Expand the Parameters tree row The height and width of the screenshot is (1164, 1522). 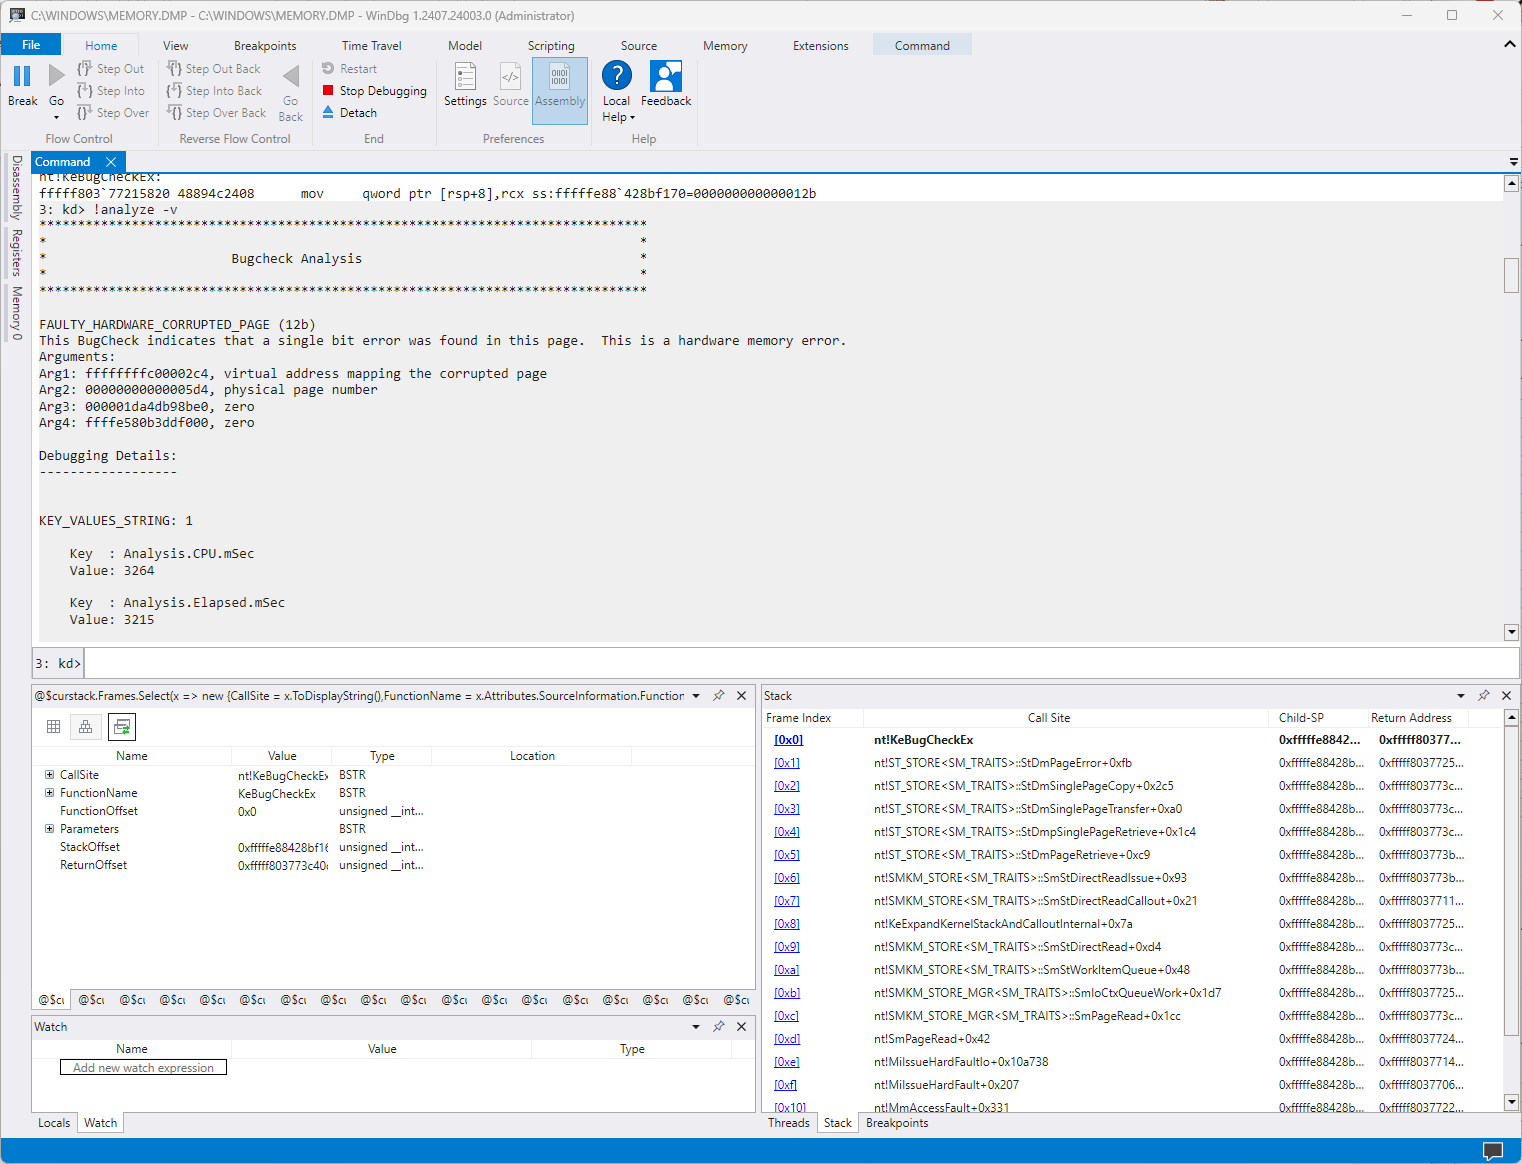(49, 828)
